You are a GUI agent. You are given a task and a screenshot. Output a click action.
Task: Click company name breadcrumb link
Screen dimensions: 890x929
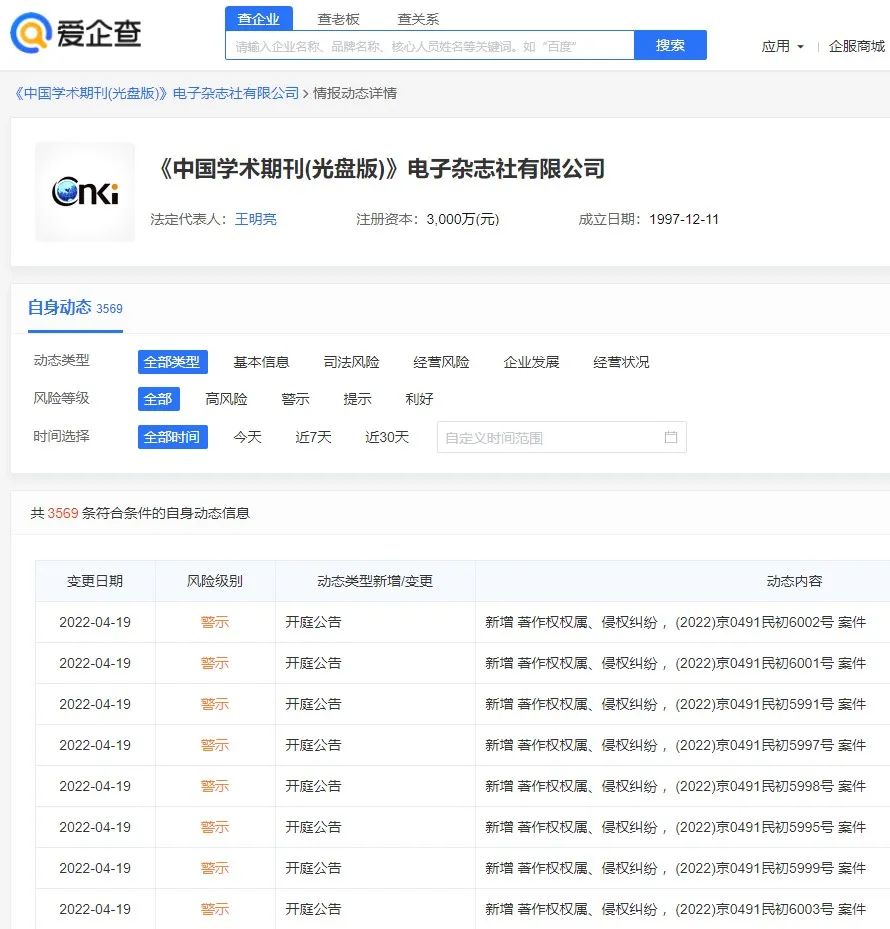click(x=157, y=93)
